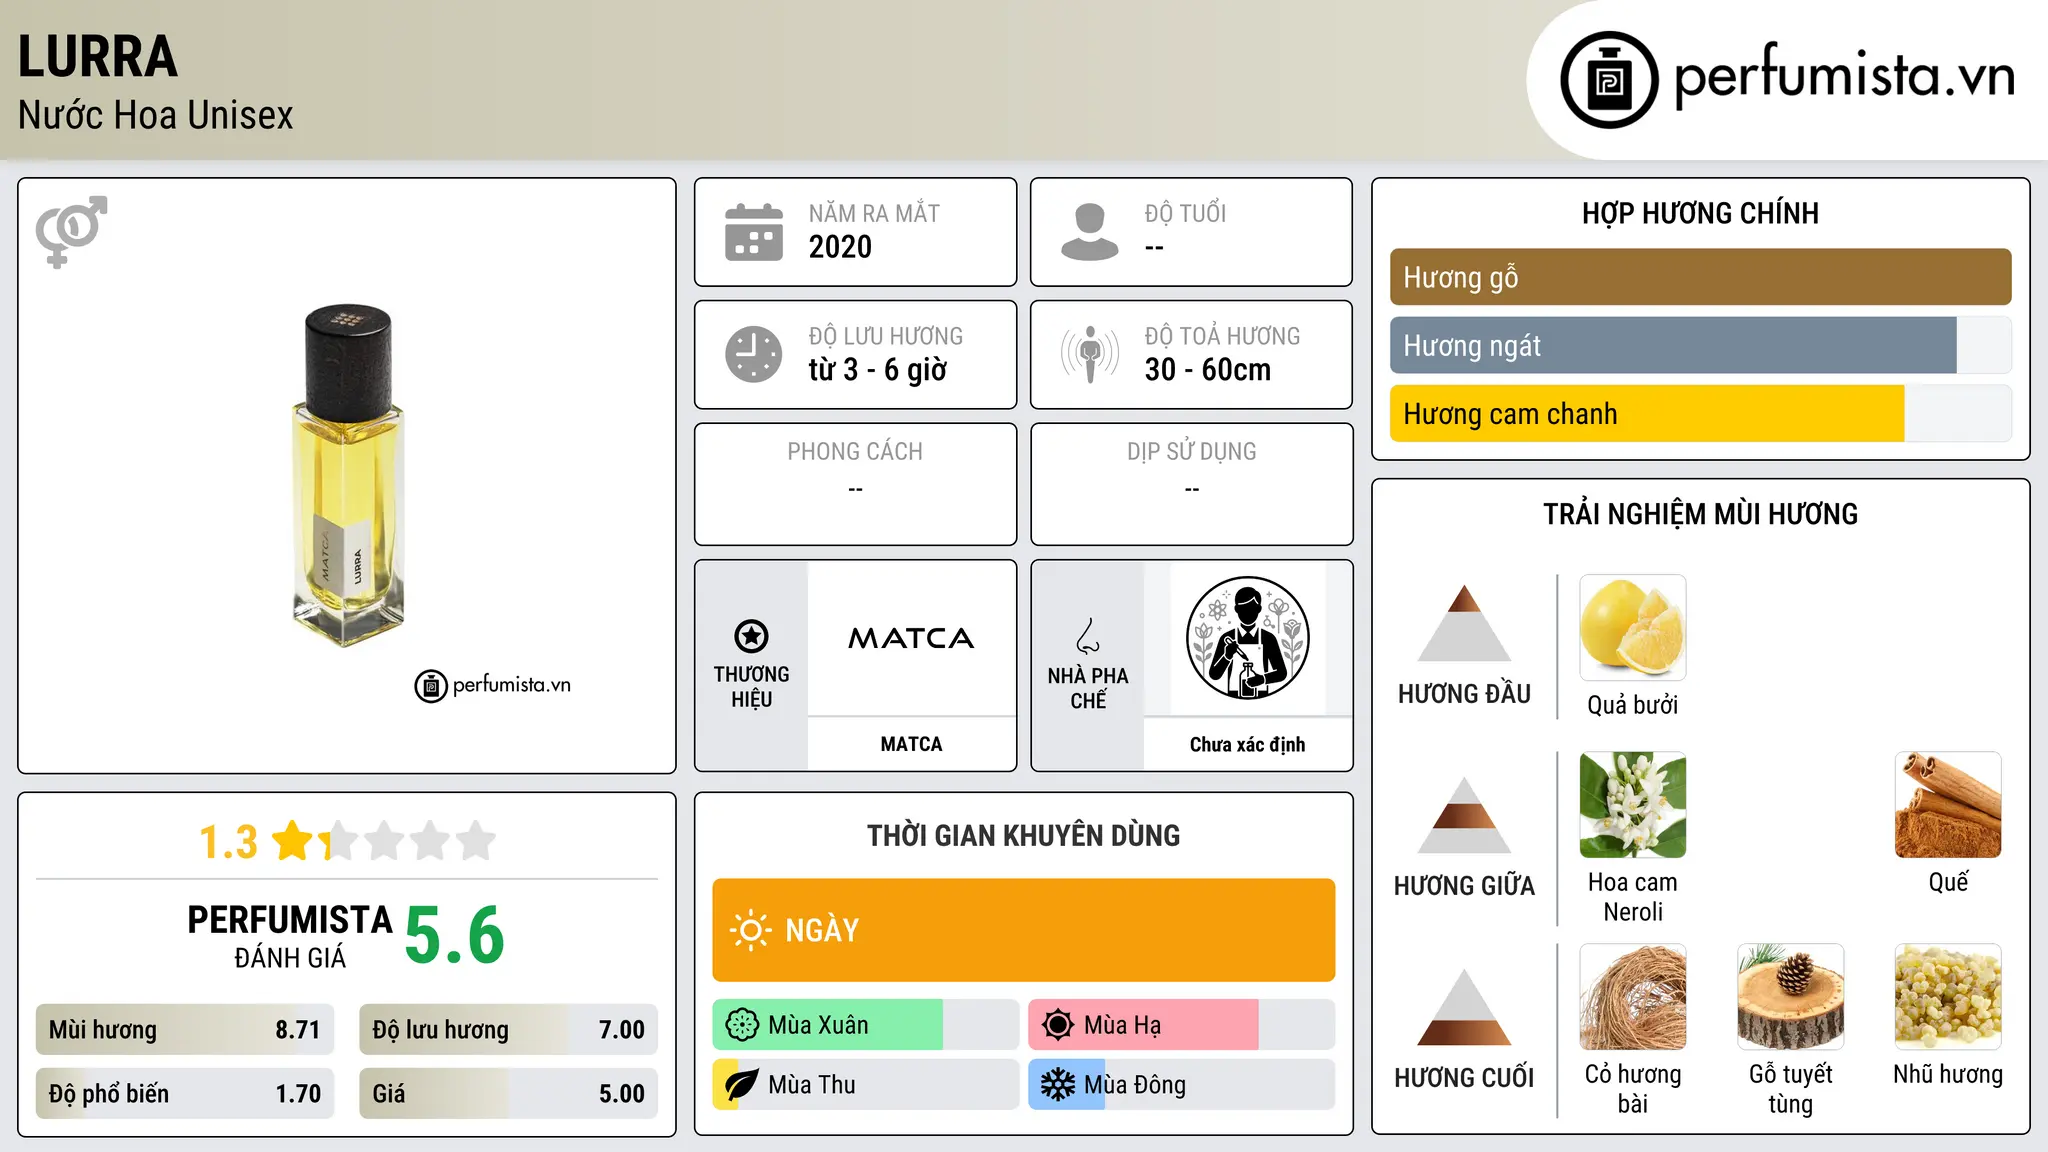Click the Hương ngát accord bar

1700,345
